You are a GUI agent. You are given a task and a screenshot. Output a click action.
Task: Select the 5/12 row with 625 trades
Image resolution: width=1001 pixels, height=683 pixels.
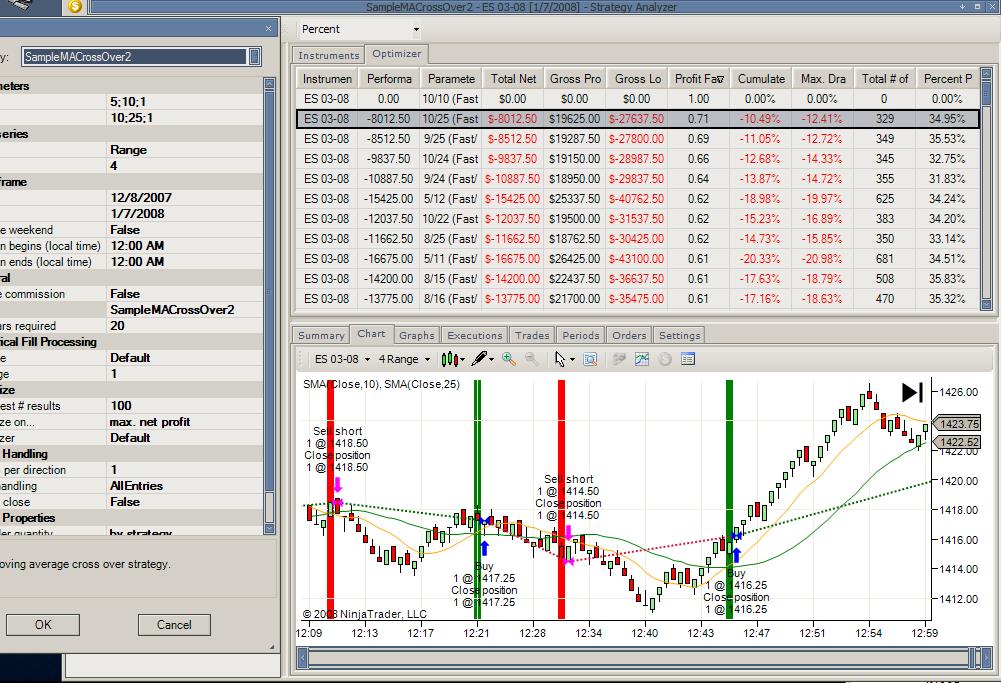pyautogui.click(x=638, y=199)
